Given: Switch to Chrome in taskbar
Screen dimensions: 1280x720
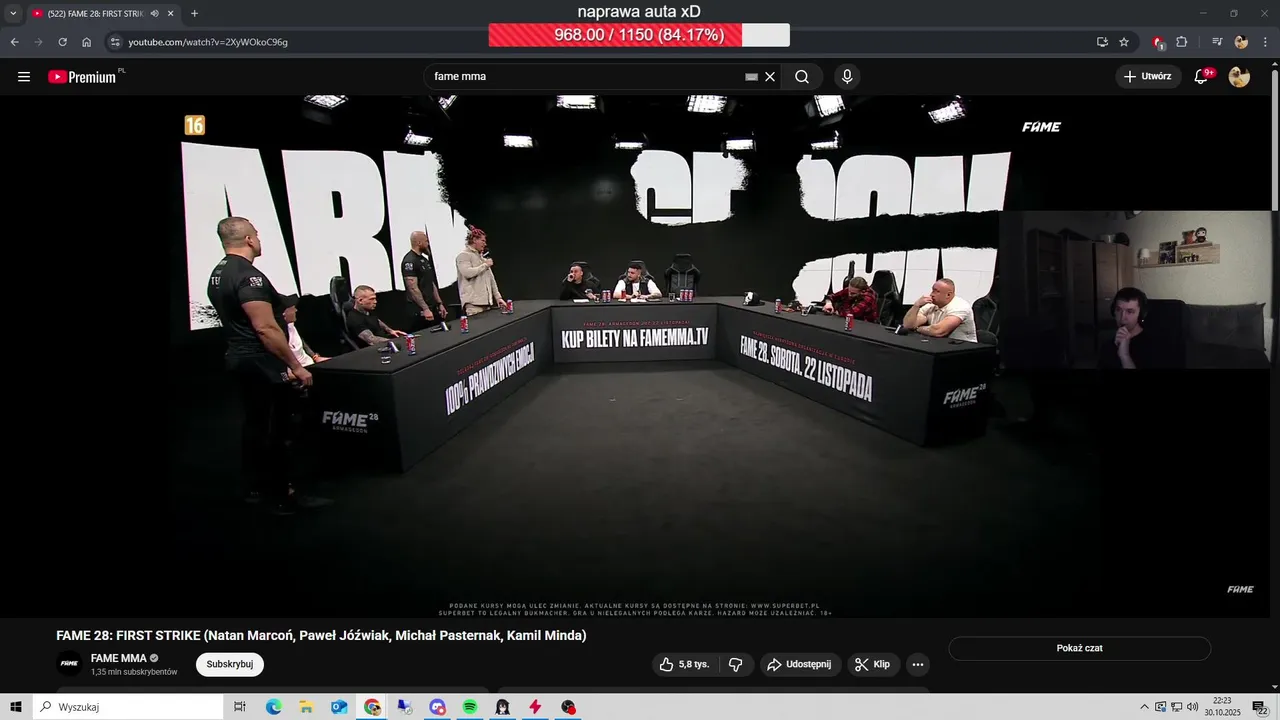Looking at the screenshot, I should tap(372, 707).
